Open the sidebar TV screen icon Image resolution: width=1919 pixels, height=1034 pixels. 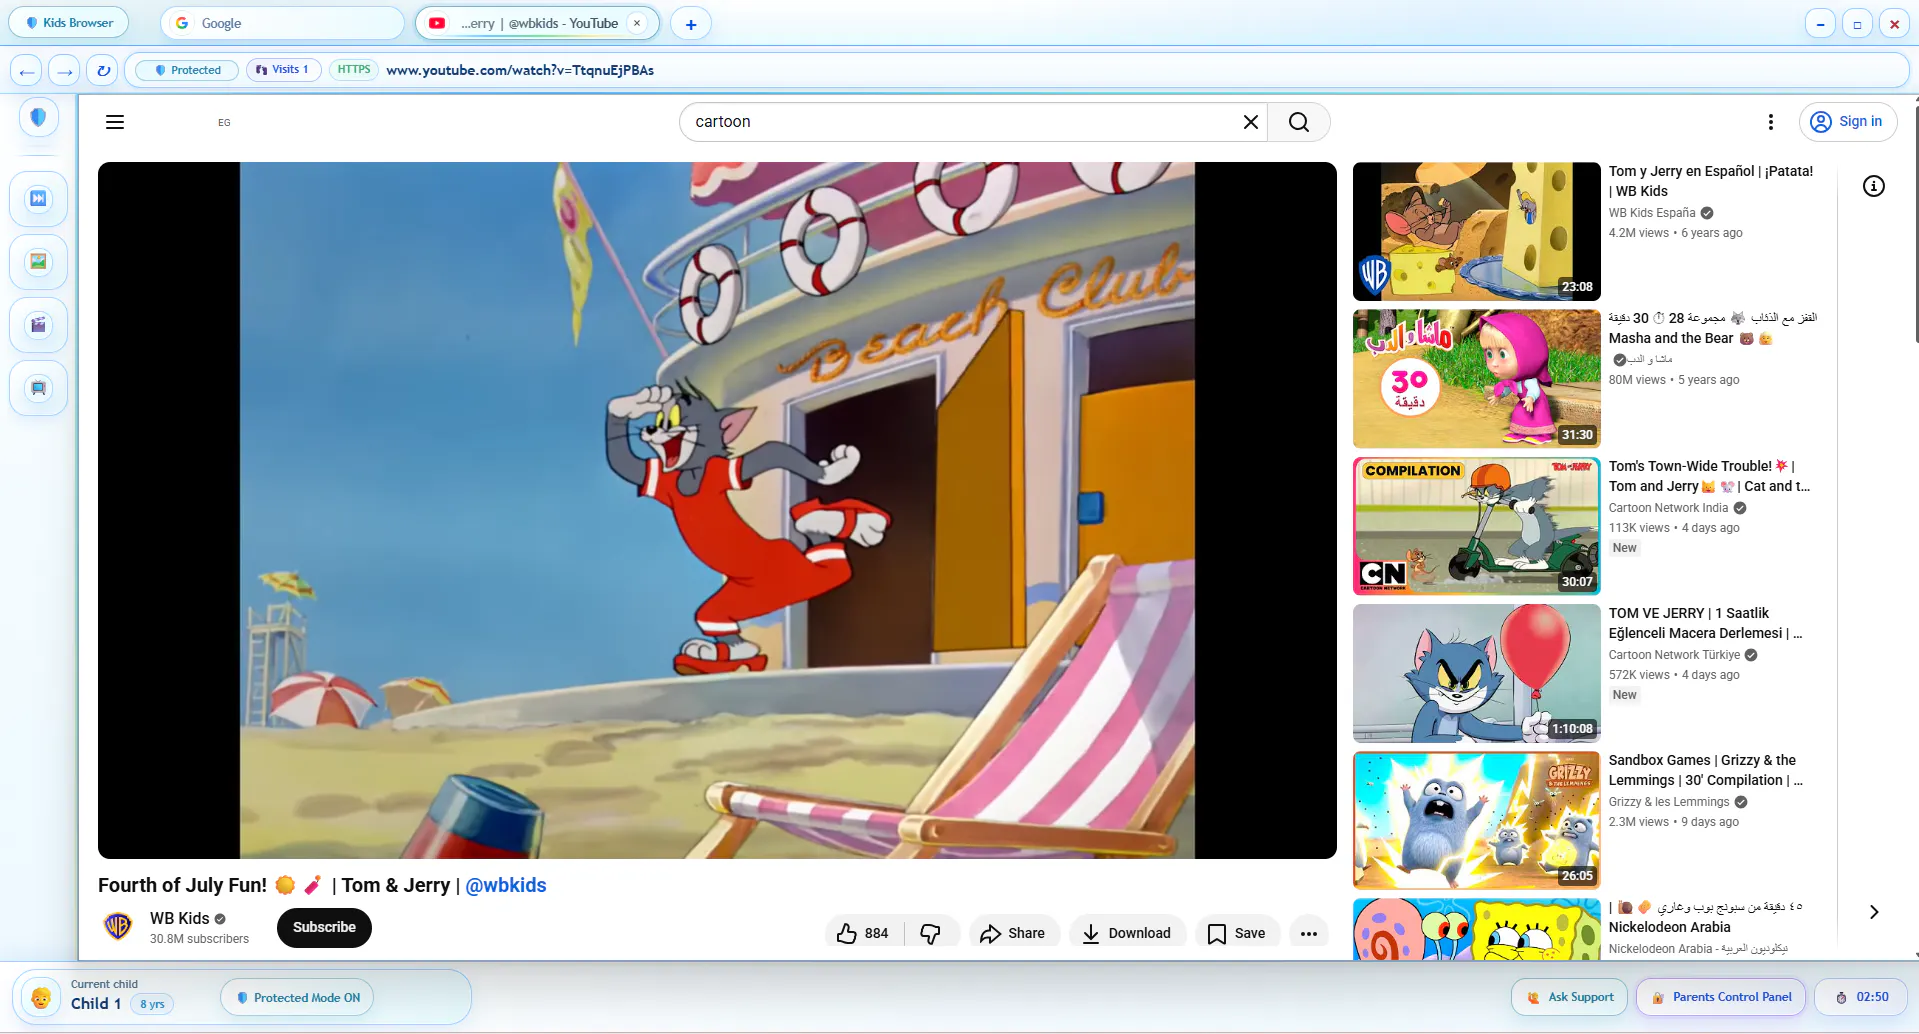(39, 388)
